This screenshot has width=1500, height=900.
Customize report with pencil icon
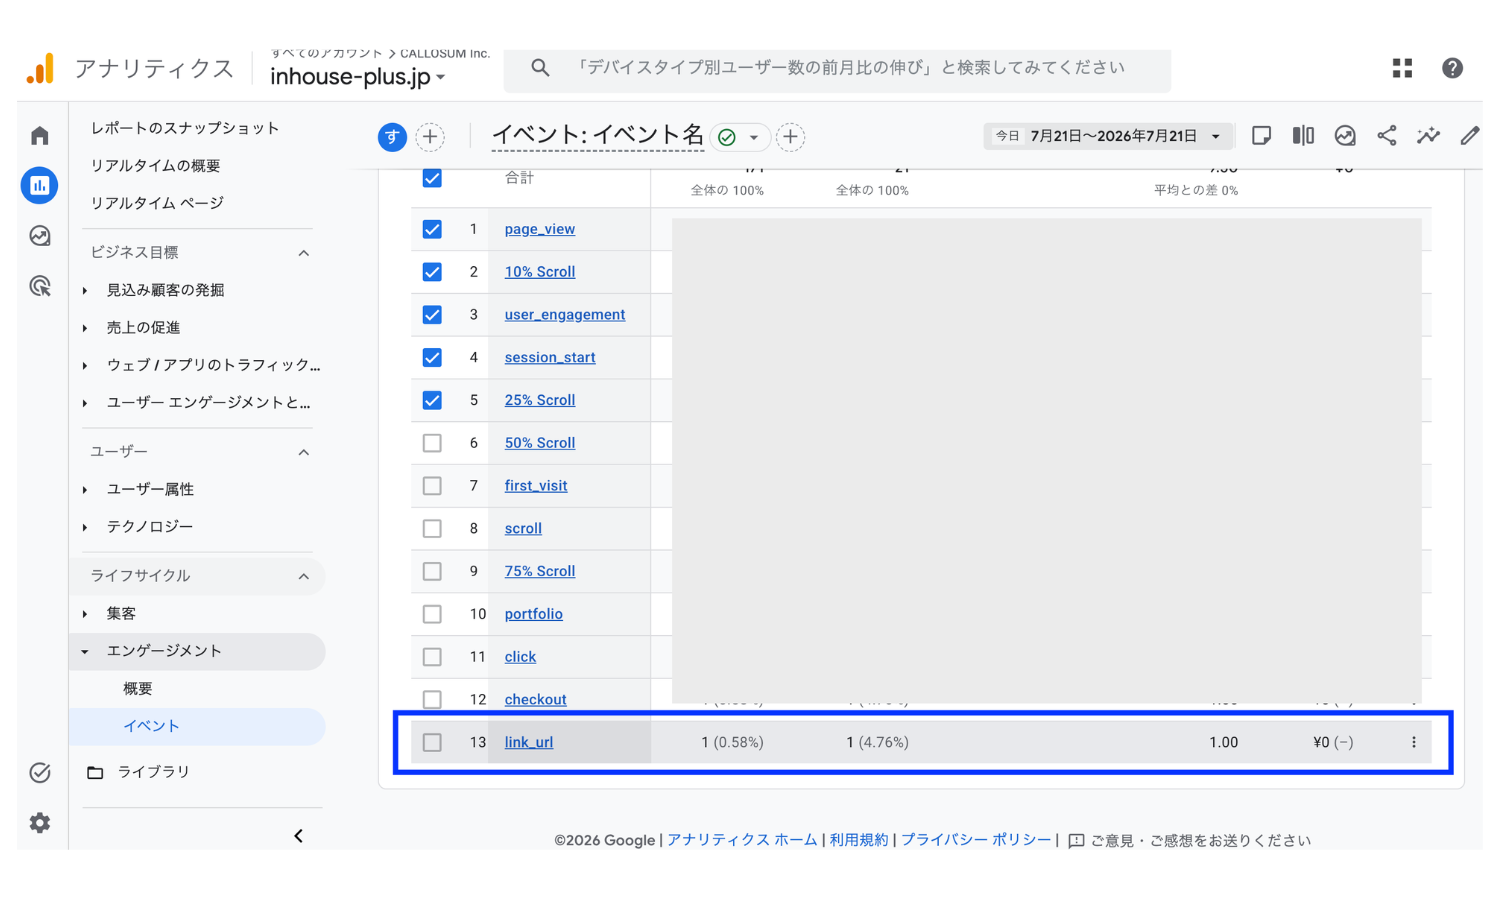(1469, 136)
